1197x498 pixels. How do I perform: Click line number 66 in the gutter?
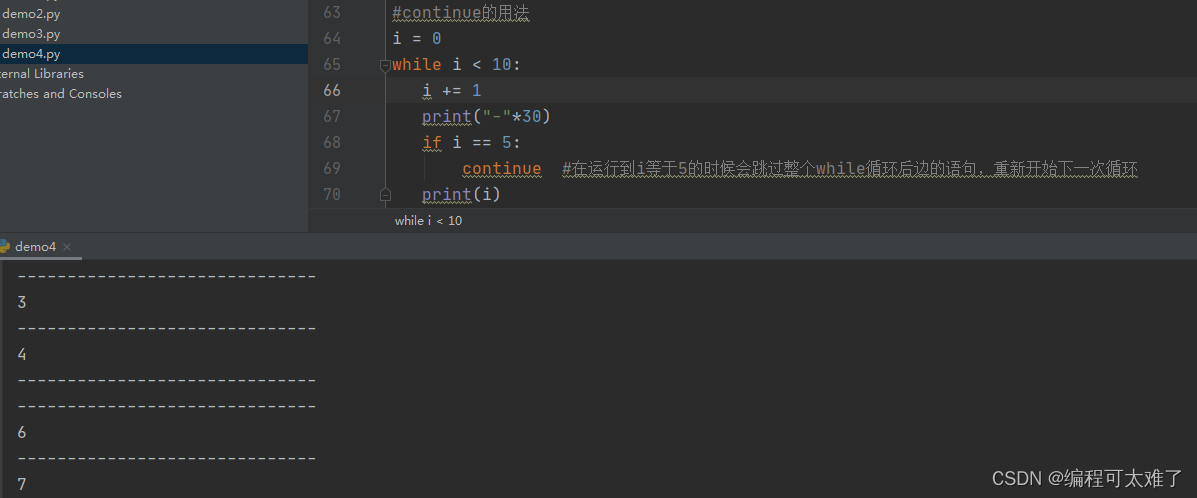332,90
